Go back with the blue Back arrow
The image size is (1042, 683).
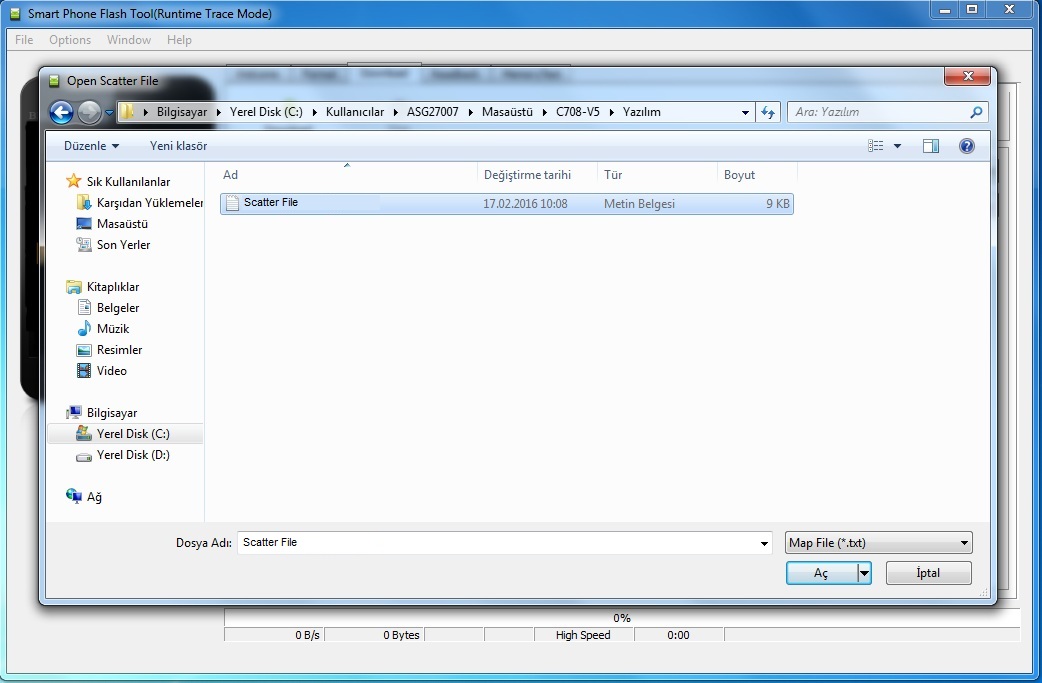pos(61,112)
